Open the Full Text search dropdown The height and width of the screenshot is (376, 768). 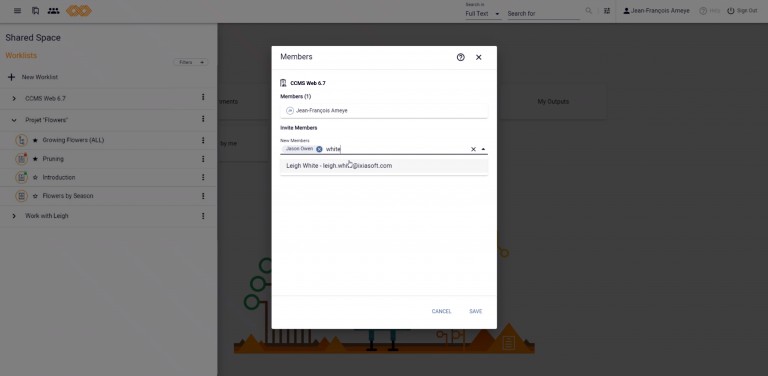483,14
